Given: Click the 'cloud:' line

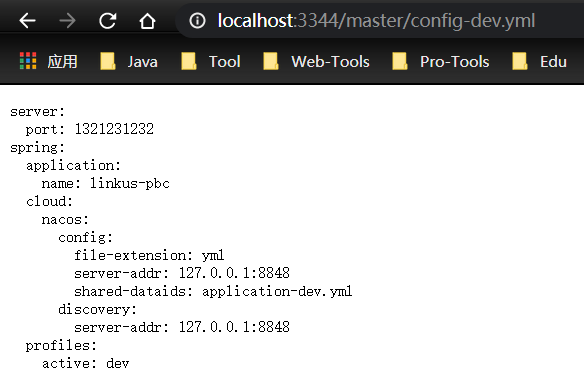Looking at the screenshot, I should click(49, 201).
